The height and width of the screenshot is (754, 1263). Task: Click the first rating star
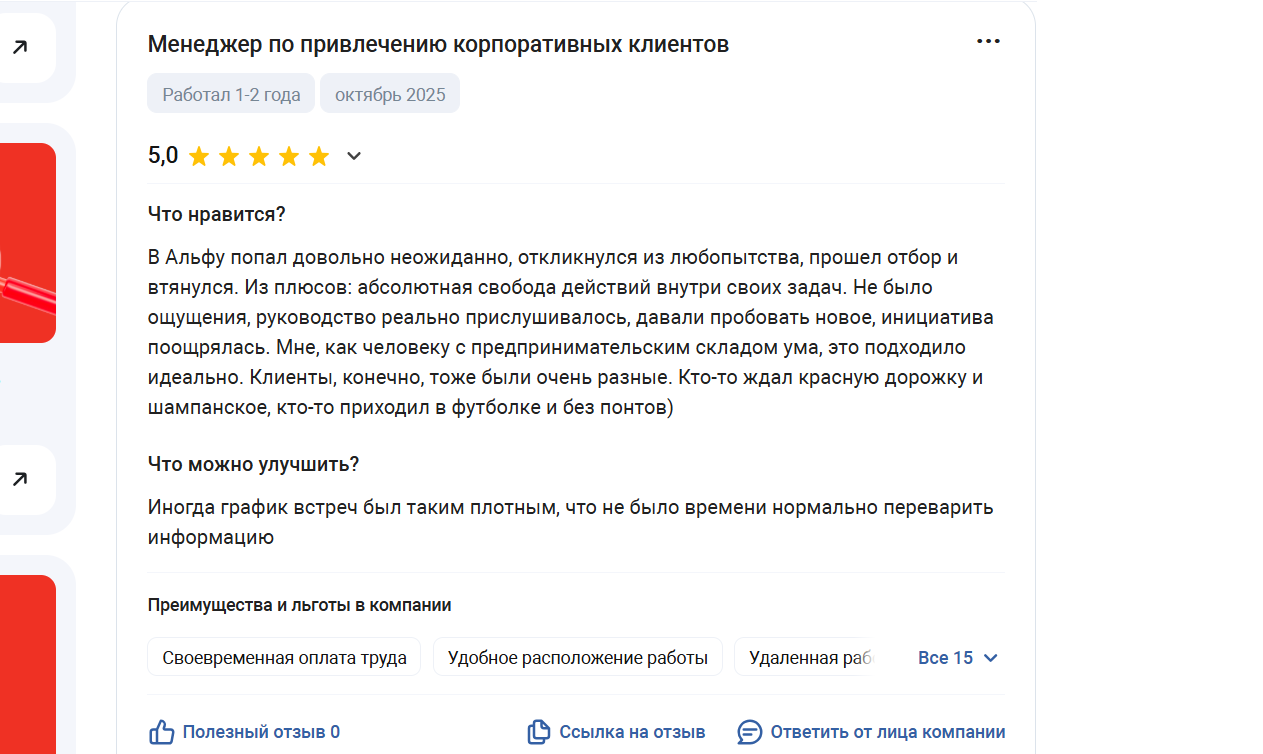(x=199, y=156)
